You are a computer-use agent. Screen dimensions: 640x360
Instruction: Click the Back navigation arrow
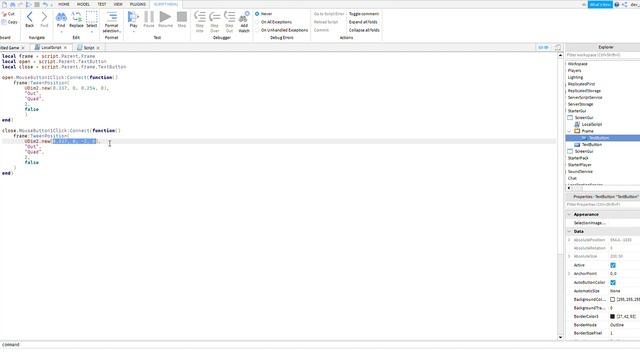29,17
